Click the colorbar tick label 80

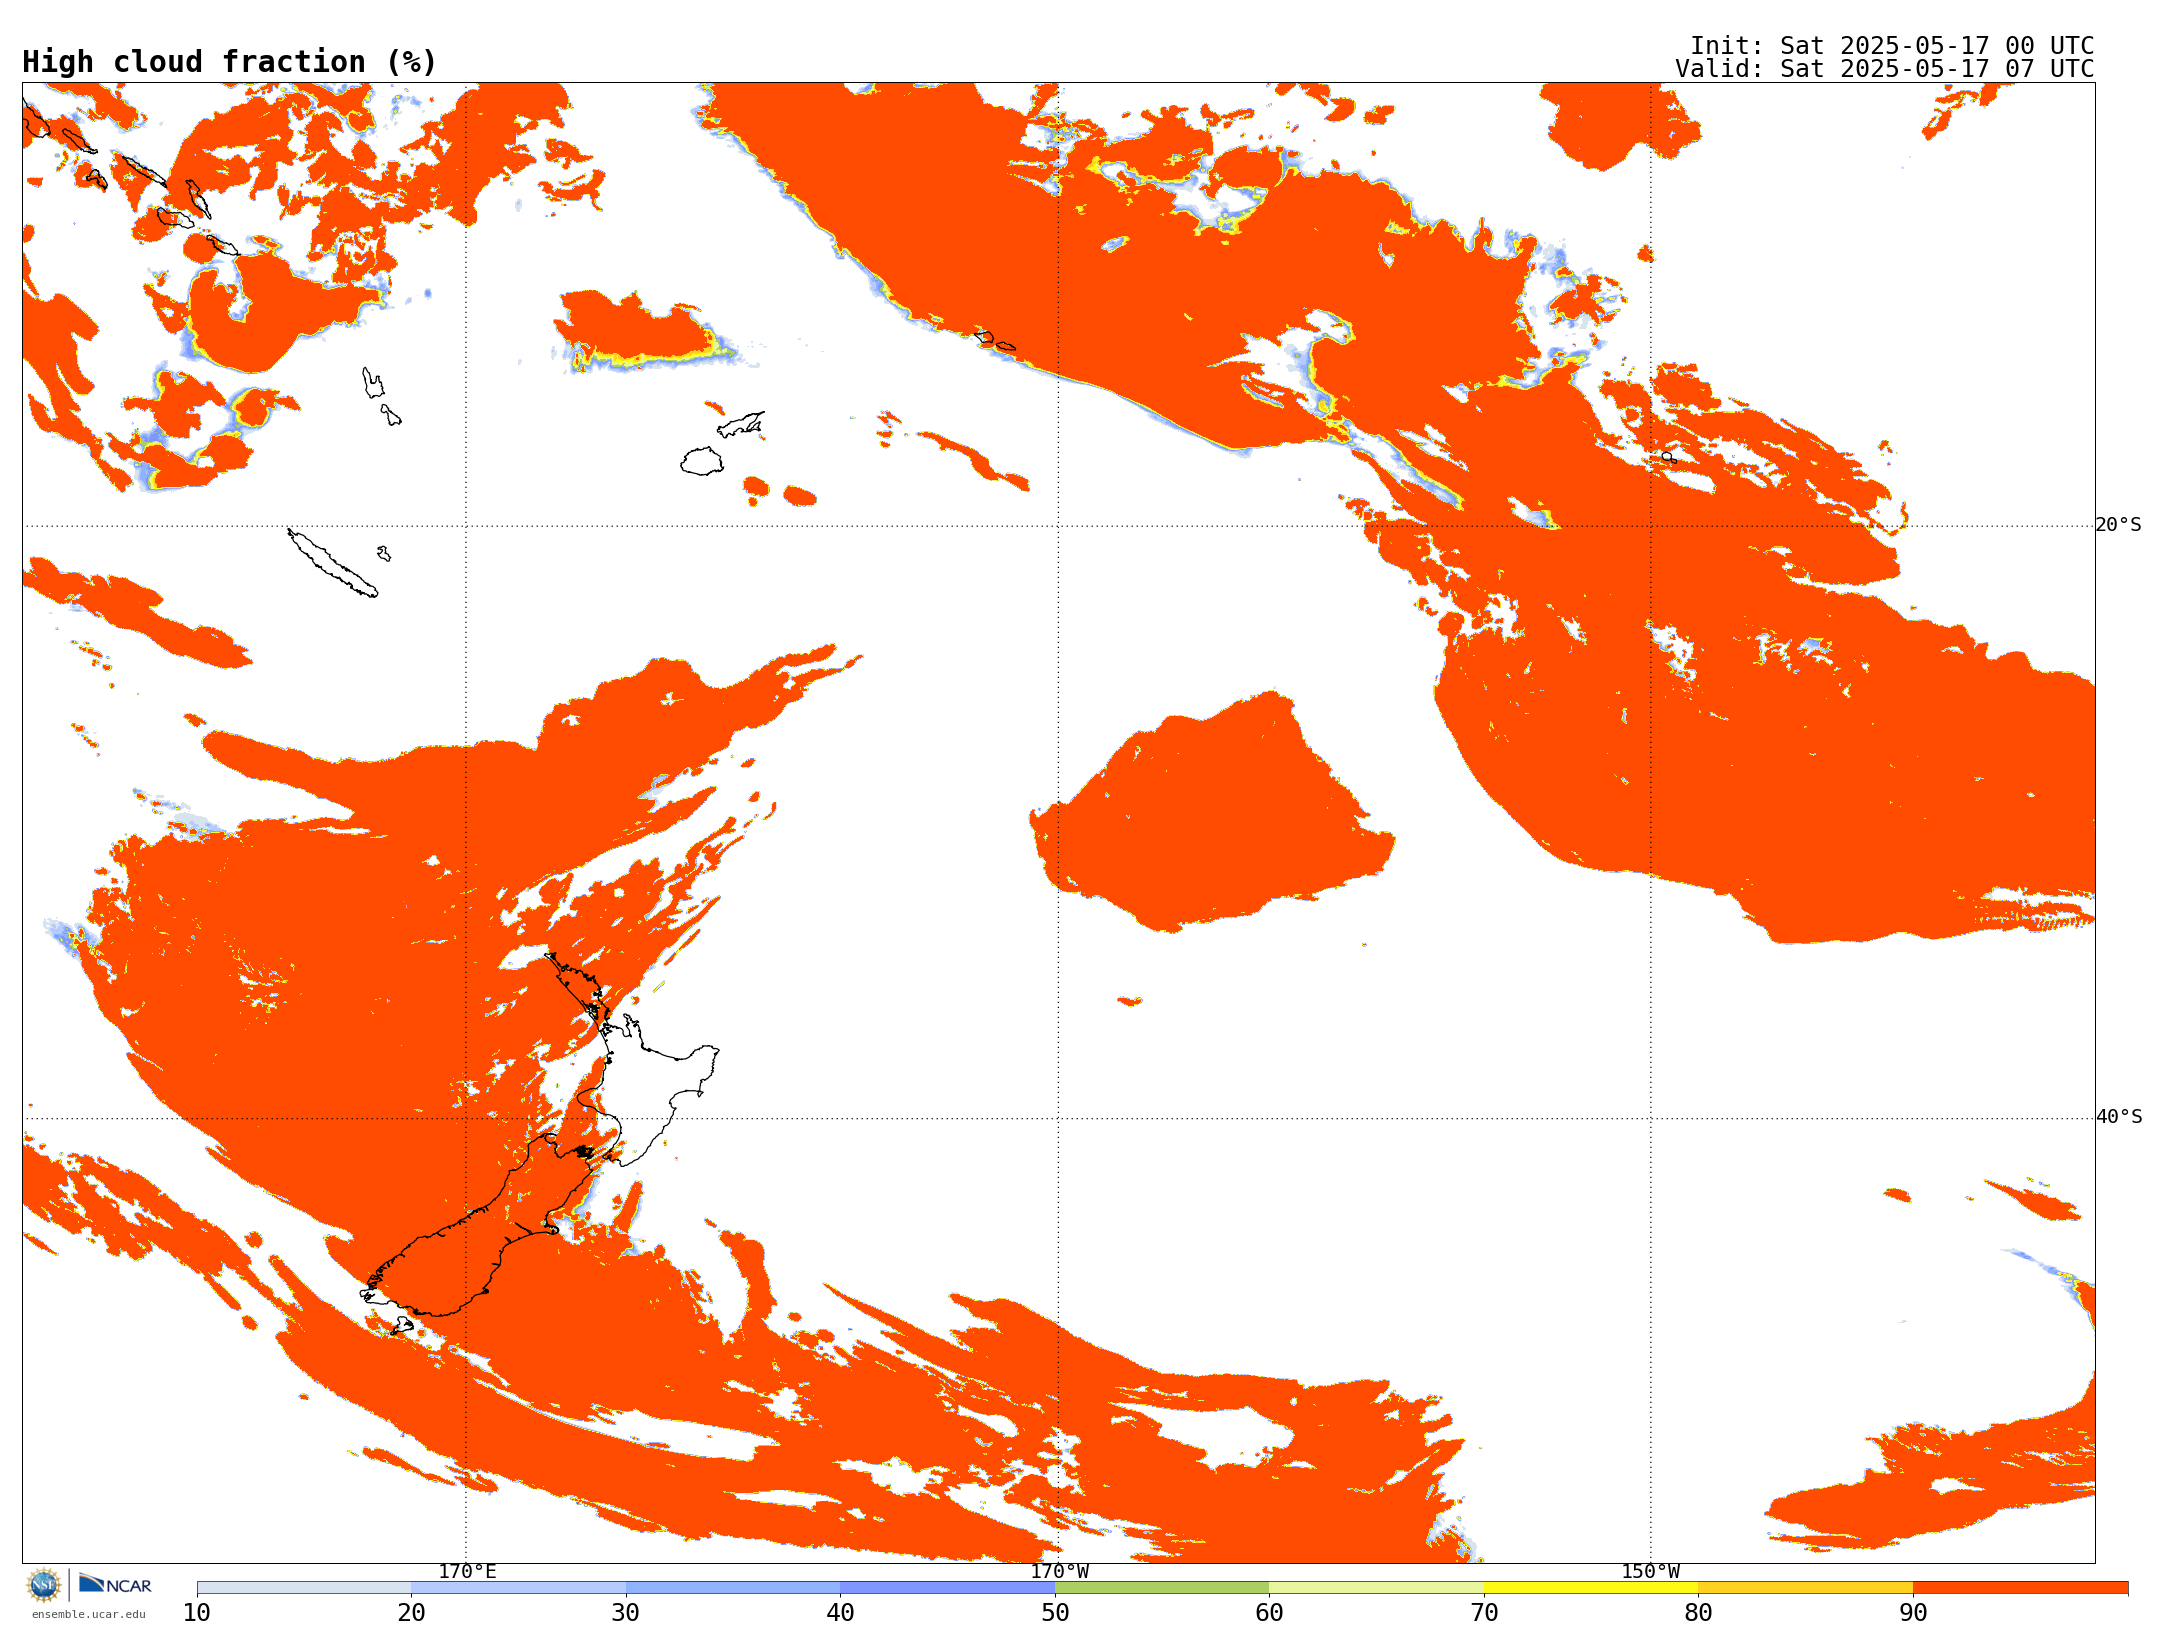point(1698,1613)
